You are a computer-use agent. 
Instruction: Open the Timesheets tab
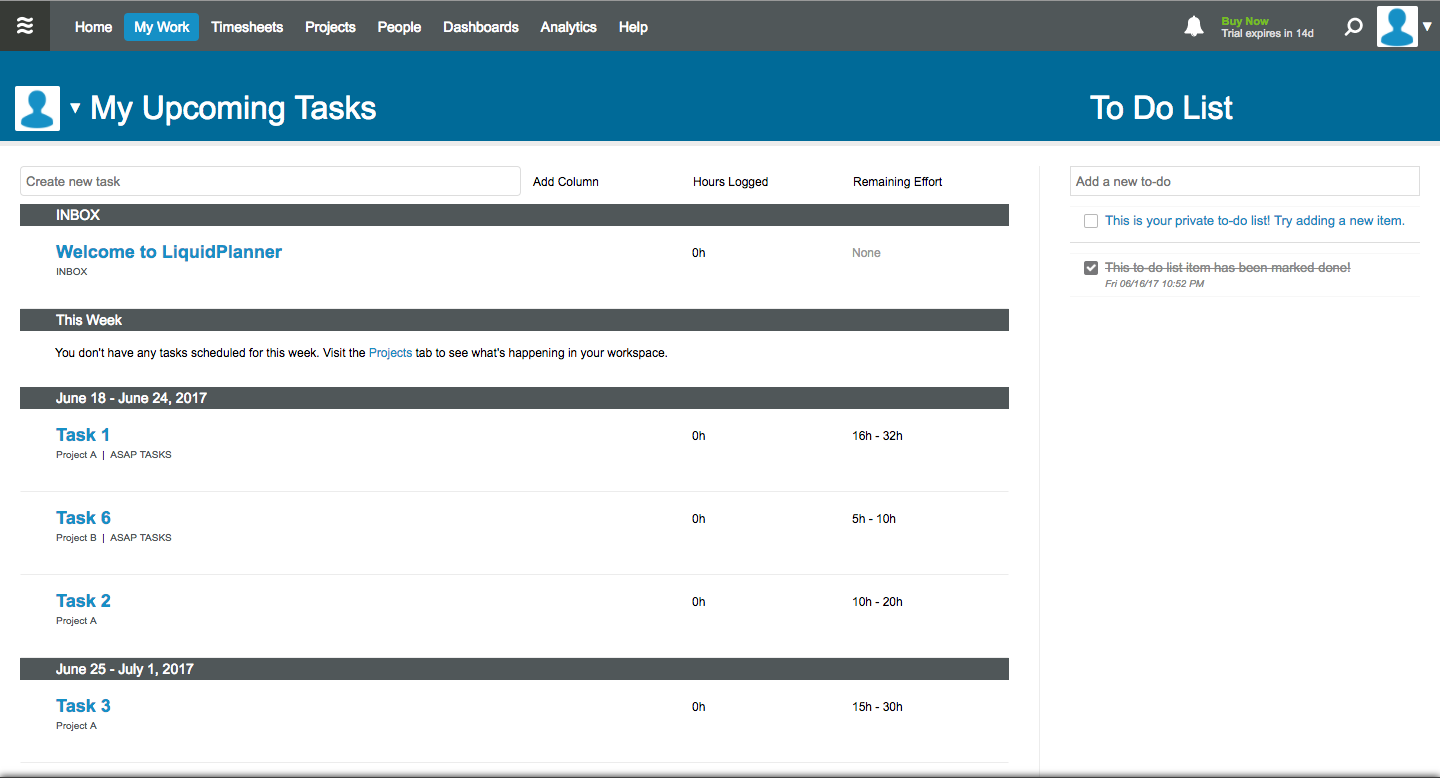coord(247,27)
